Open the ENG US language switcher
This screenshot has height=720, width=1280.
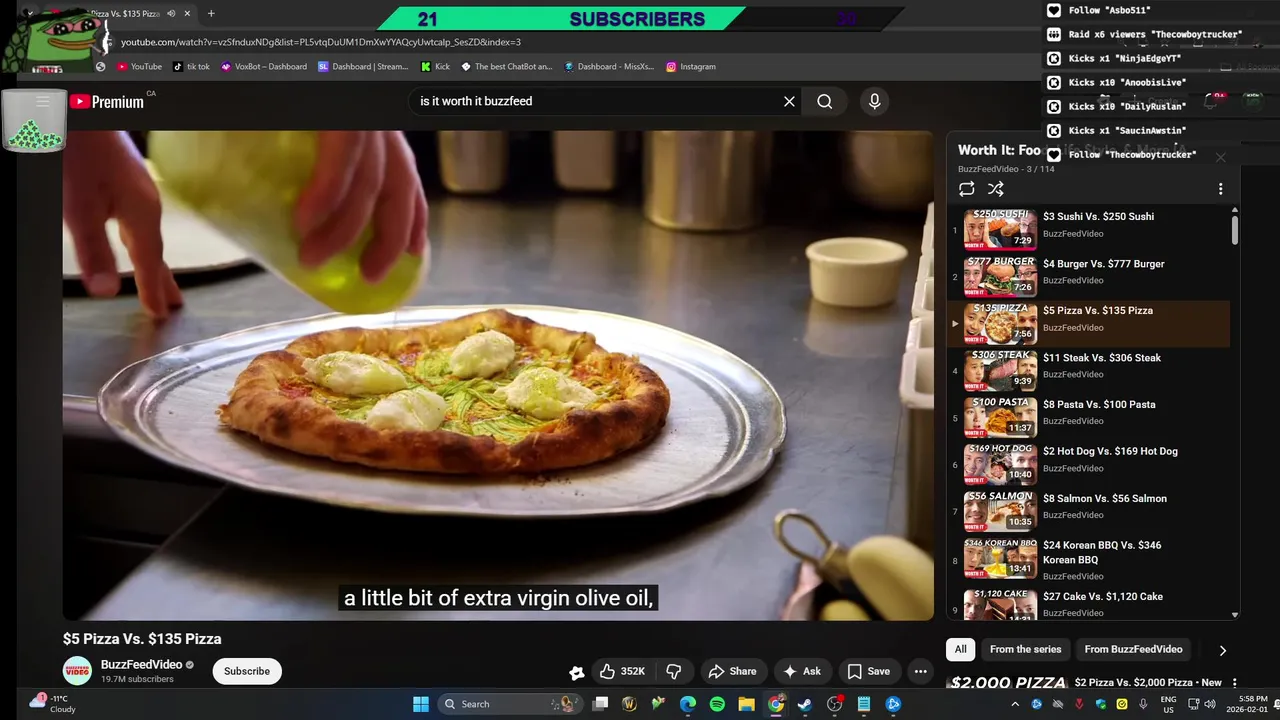pos(1168,704)
